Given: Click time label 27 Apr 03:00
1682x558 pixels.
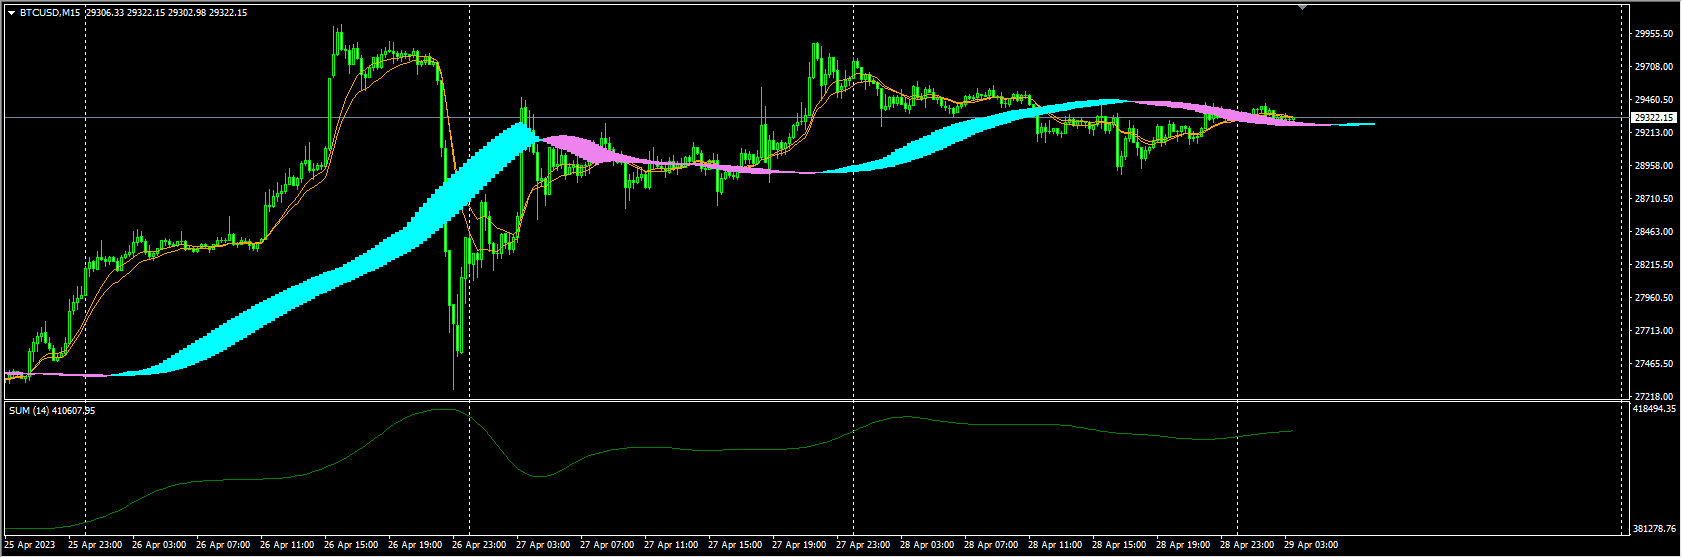Looking at the screenshot, I should (544, 545).
